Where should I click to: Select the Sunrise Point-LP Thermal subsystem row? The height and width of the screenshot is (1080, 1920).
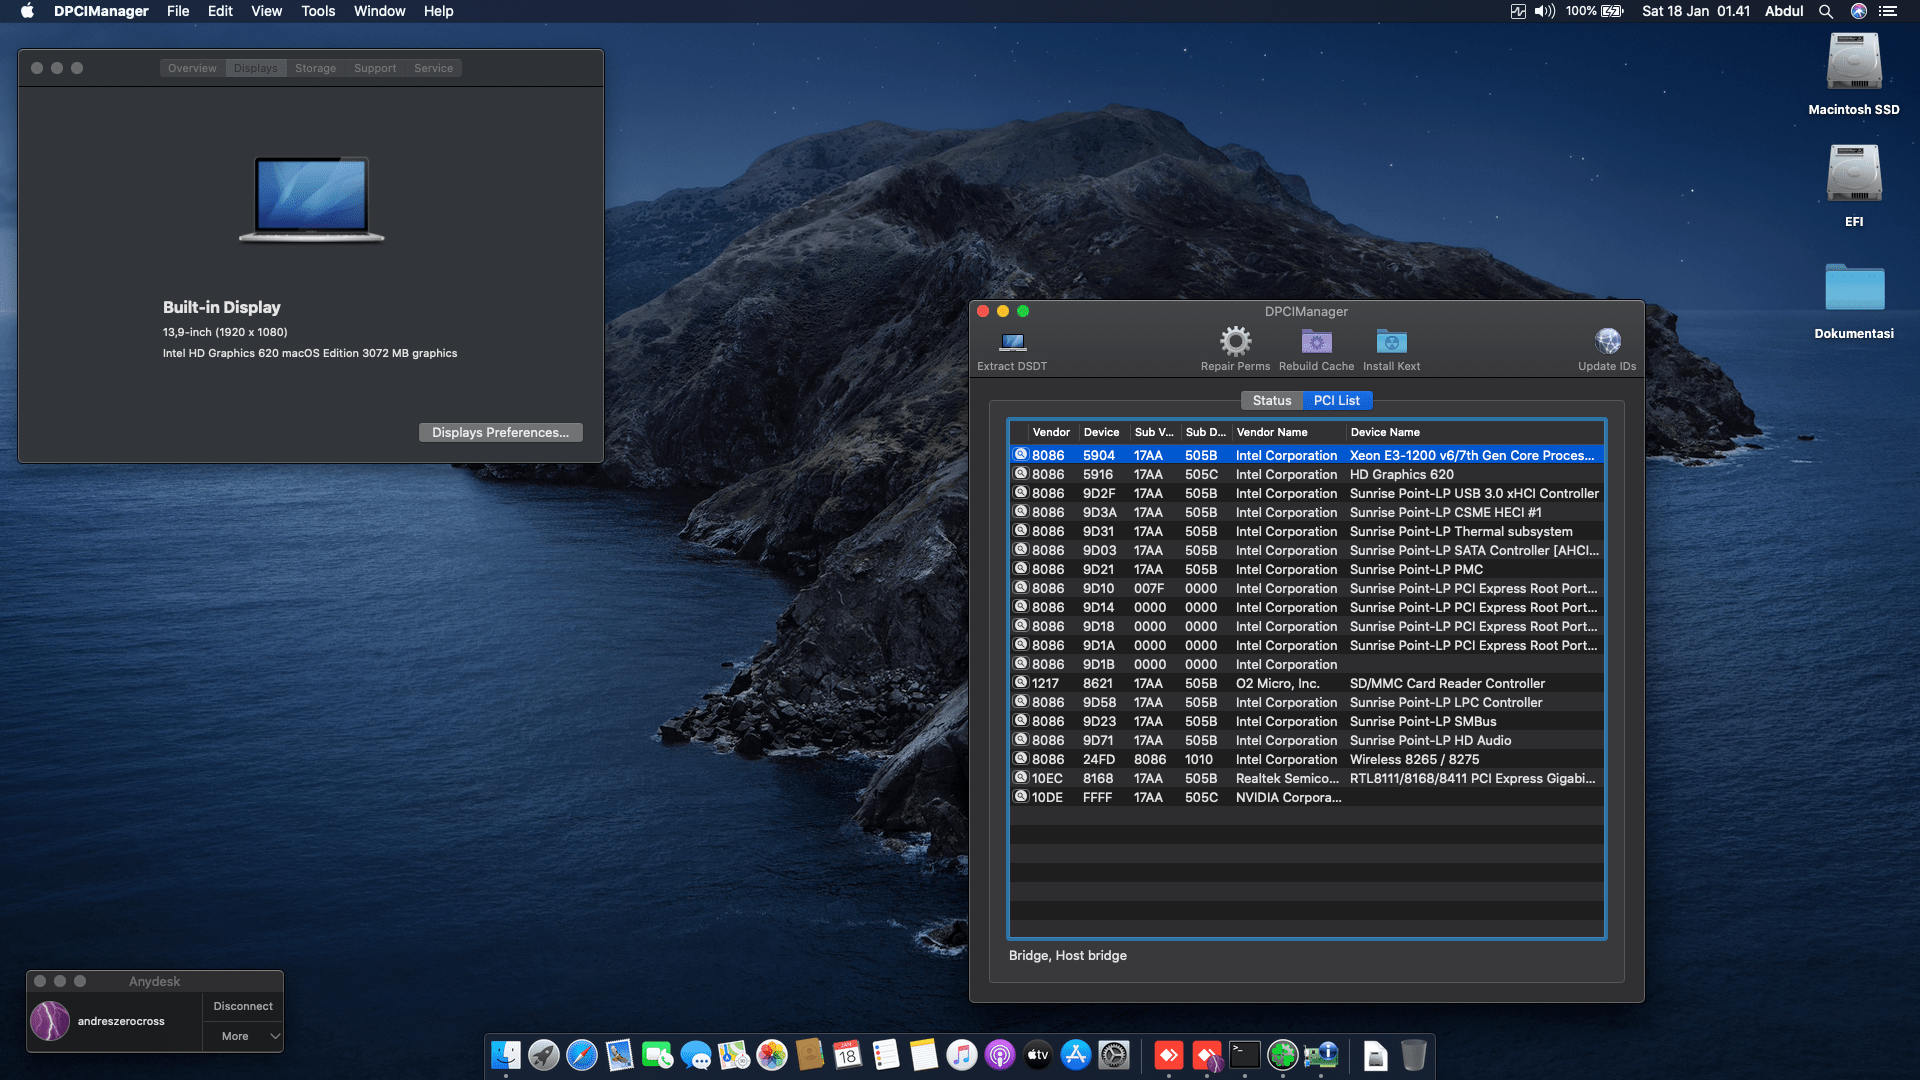(x=1307, y=531)
